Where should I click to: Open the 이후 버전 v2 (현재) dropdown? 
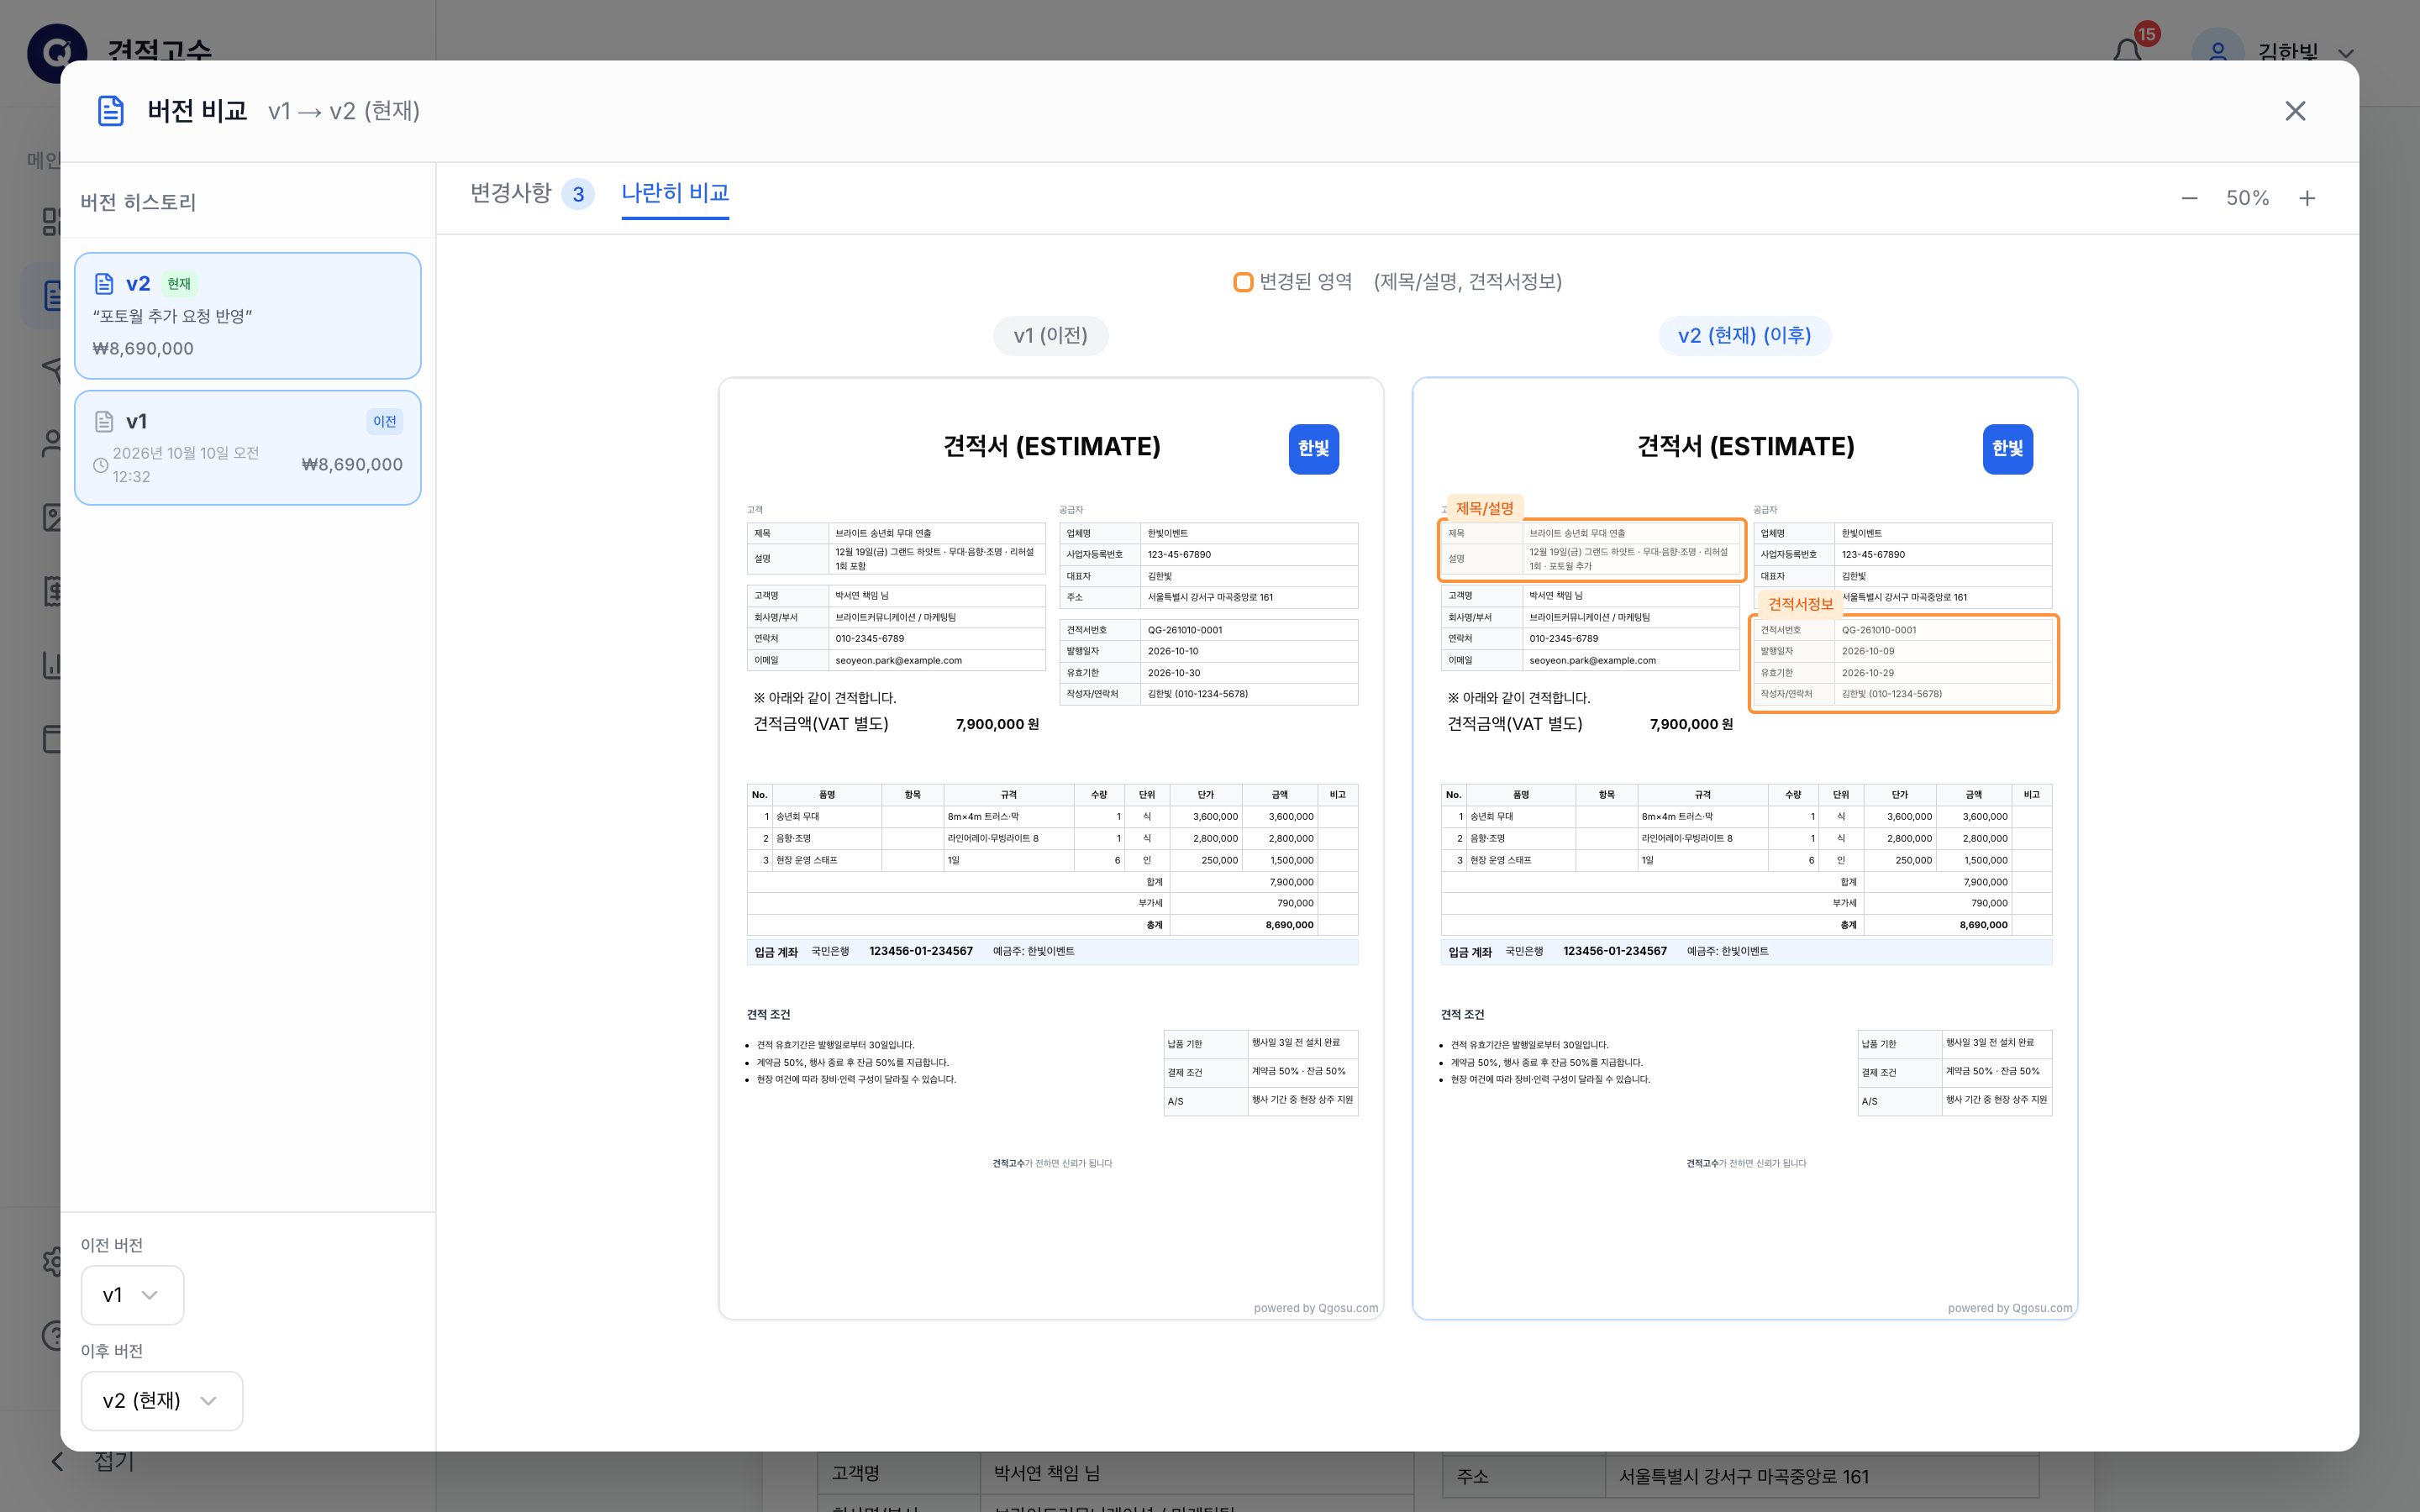point(161,1400)
